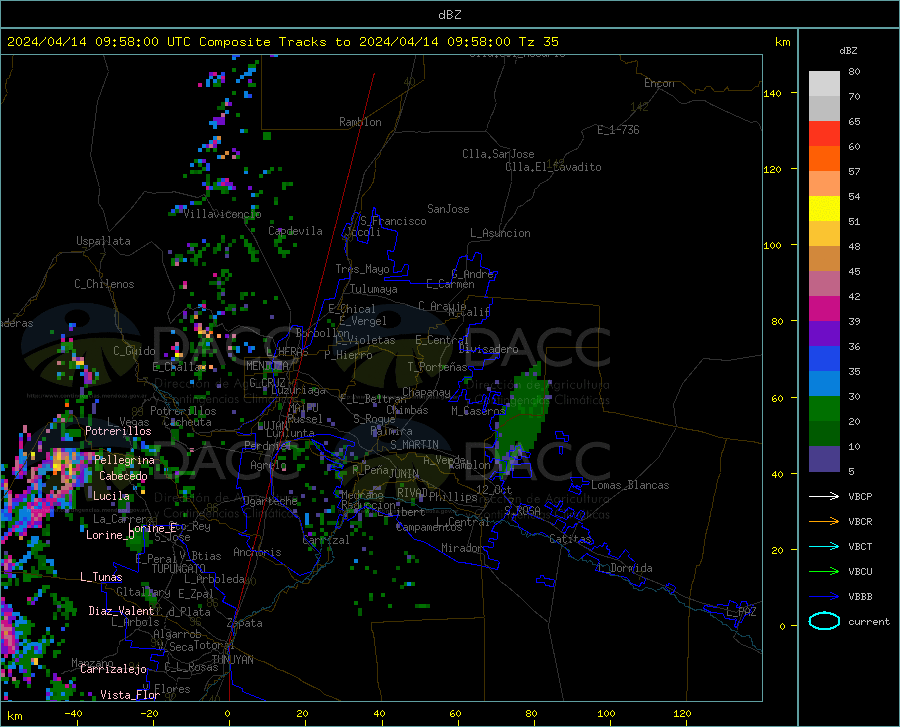900x727 pixels.
Task: Click the Tulumaya place label
Action: pyautogui.click(x=374, y=289)
